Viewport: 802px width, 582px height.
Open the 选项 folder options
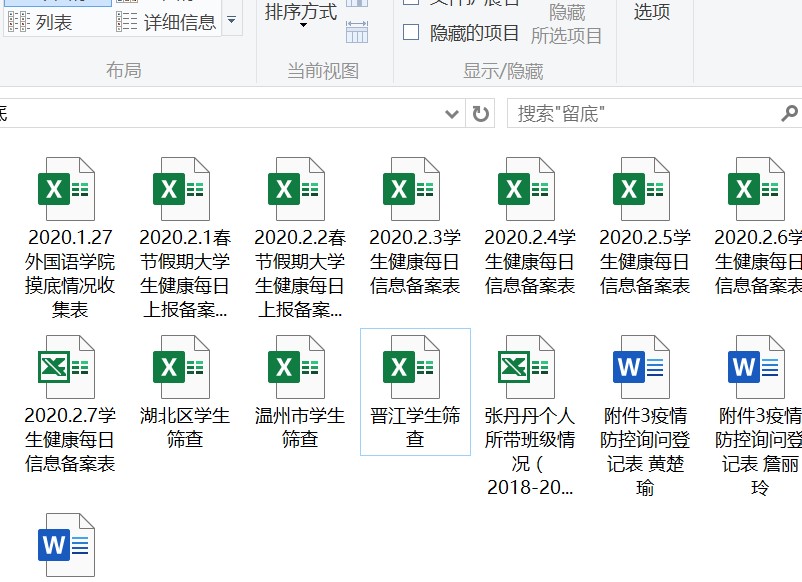pos(651,12)
